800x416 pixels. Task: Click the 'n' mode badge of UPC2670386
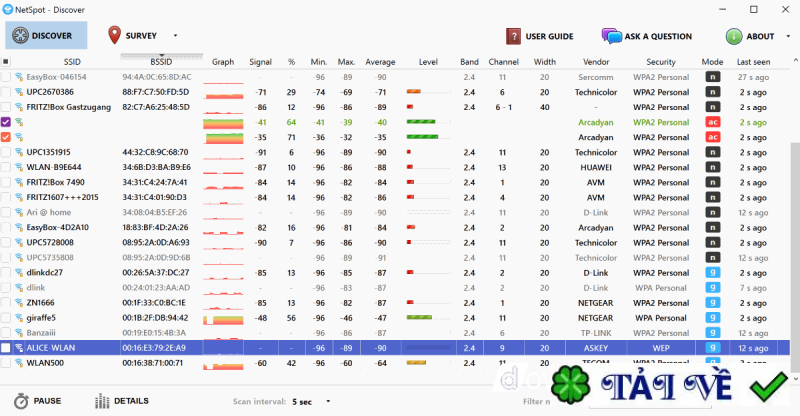pos(712,92)
